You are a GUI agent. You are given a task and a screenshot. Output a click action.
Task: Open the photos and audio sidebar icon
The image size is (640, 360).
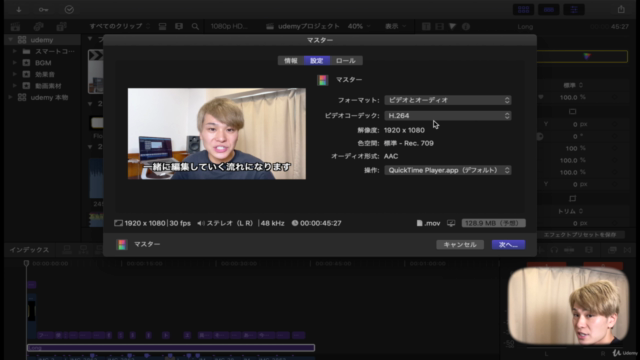click(x=39, y=27)
